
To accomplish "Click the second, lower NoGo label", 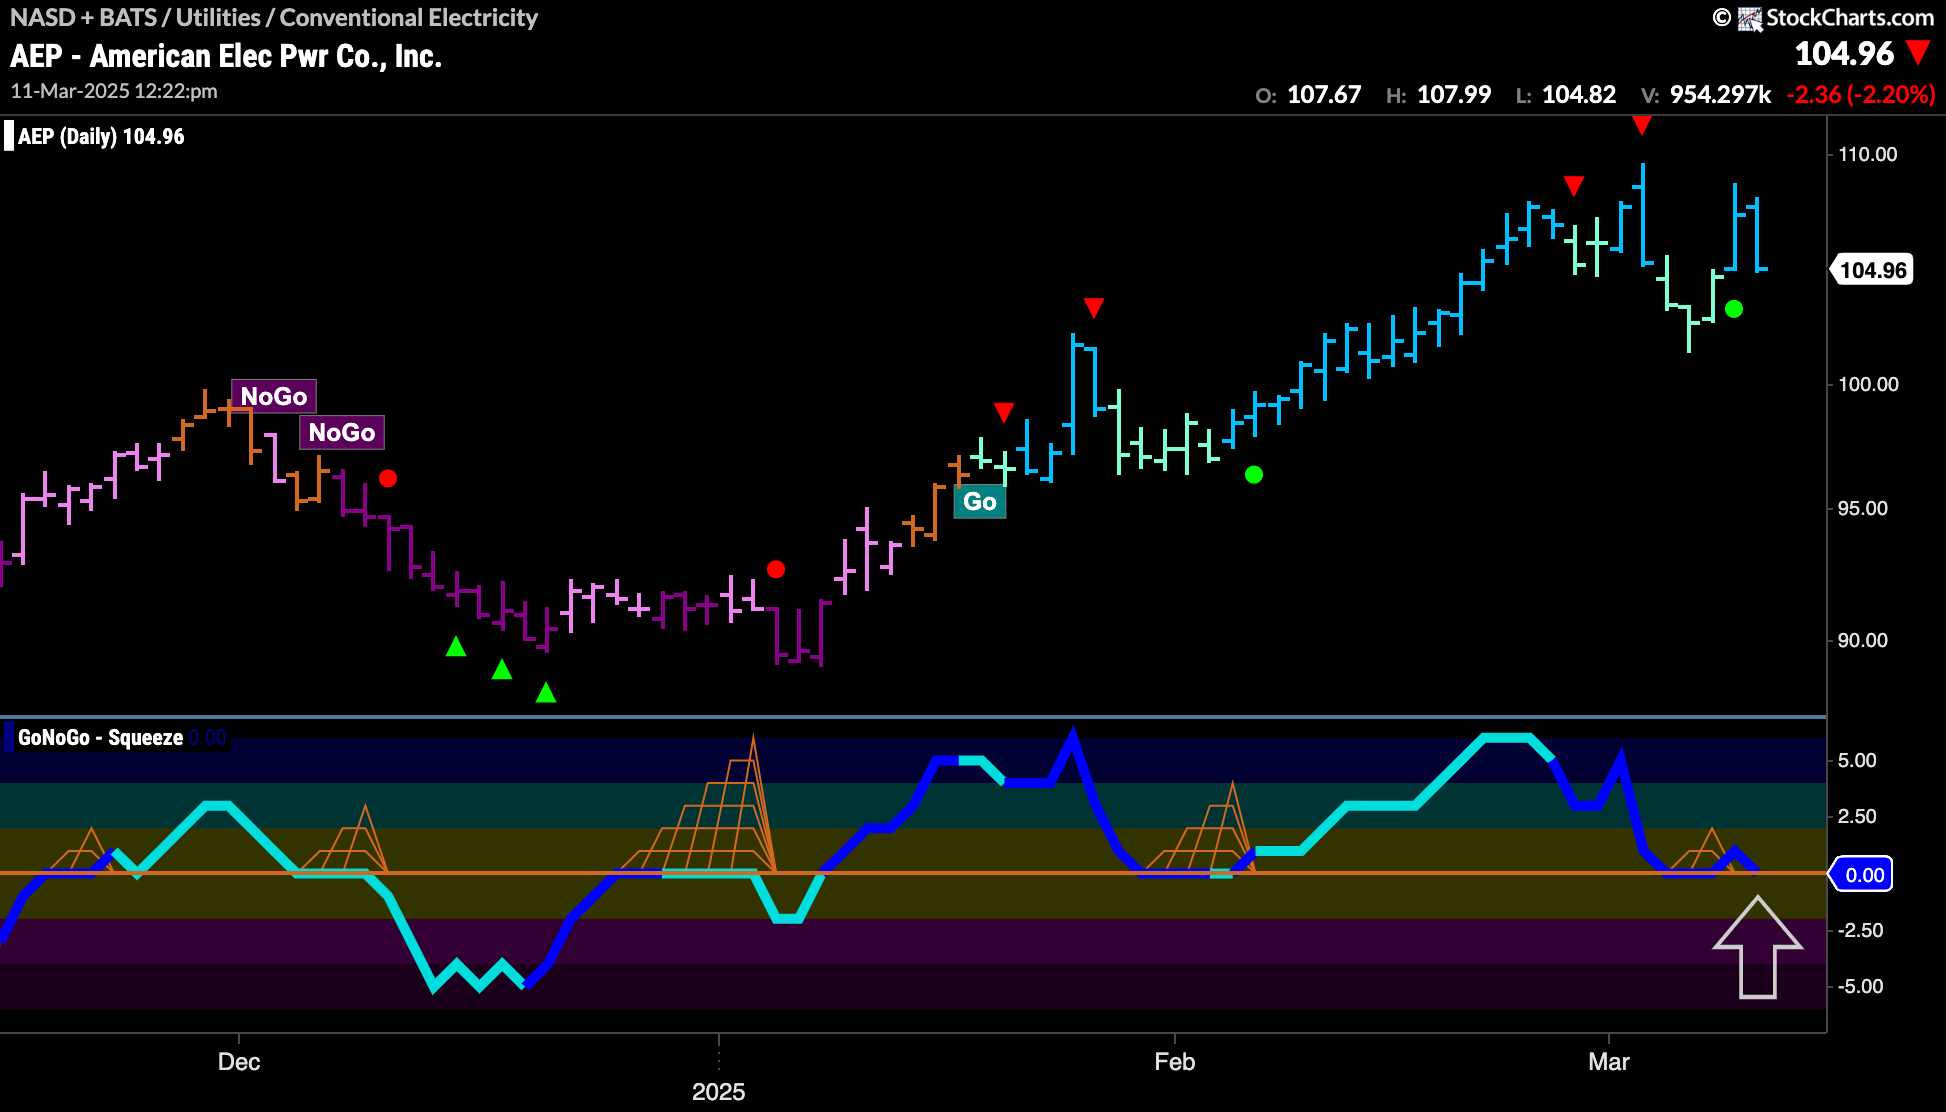I will [x=342, y=432].
